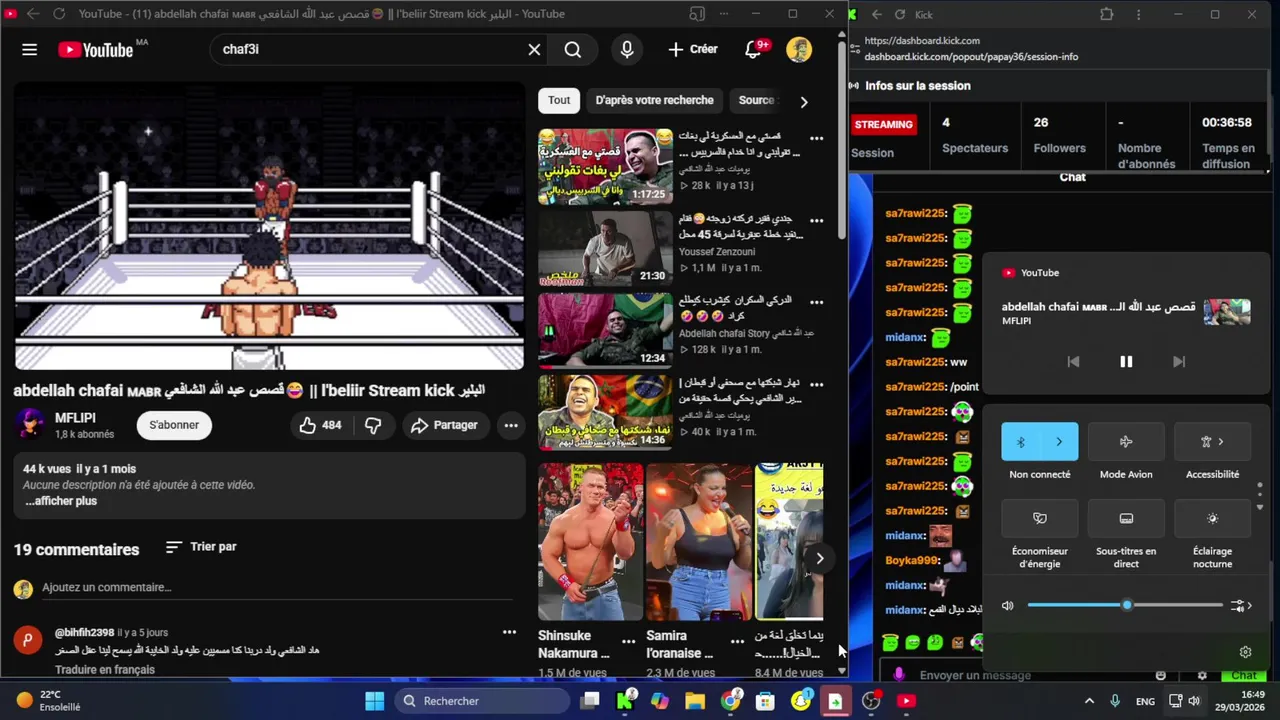
Task: Click S'abonner to MFLIPI
Action: click(174, 425)
